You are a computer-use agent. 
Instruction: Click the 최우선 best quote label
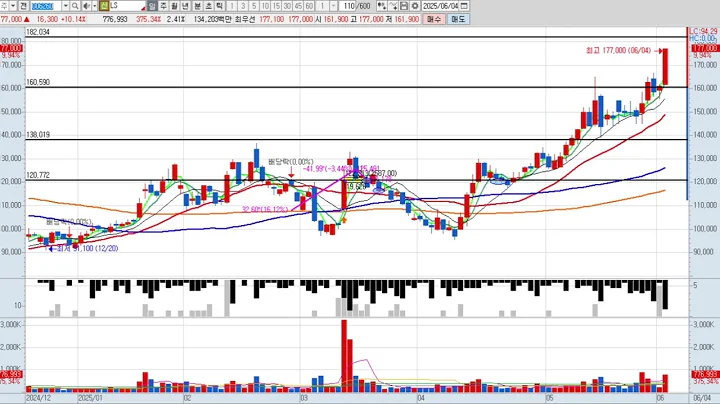click(x=245, y=19)
